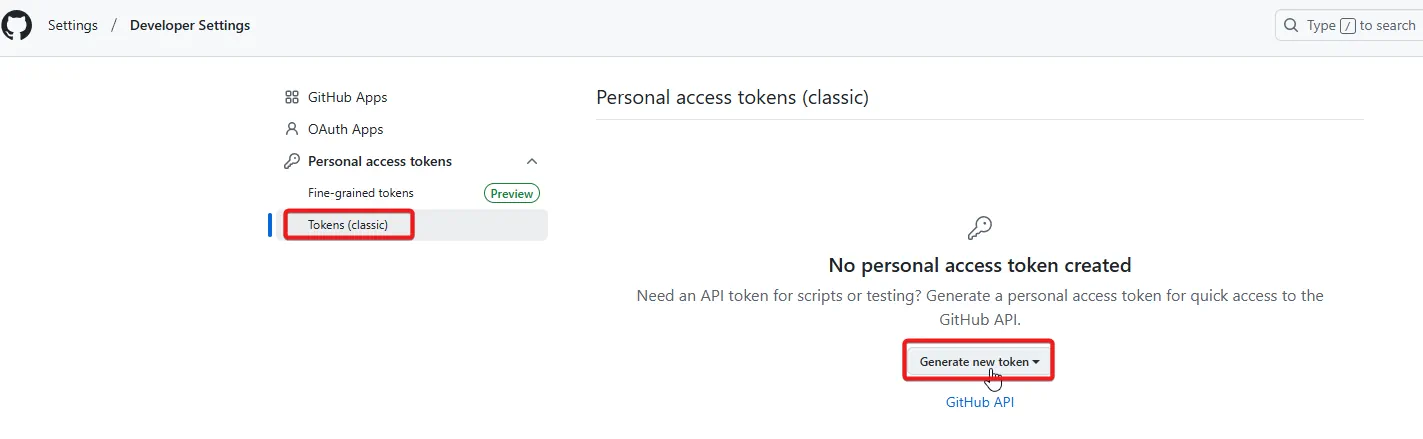Click the GitHub logo
This screenshot has height=439, width=1423.
(x=16, y=25)
